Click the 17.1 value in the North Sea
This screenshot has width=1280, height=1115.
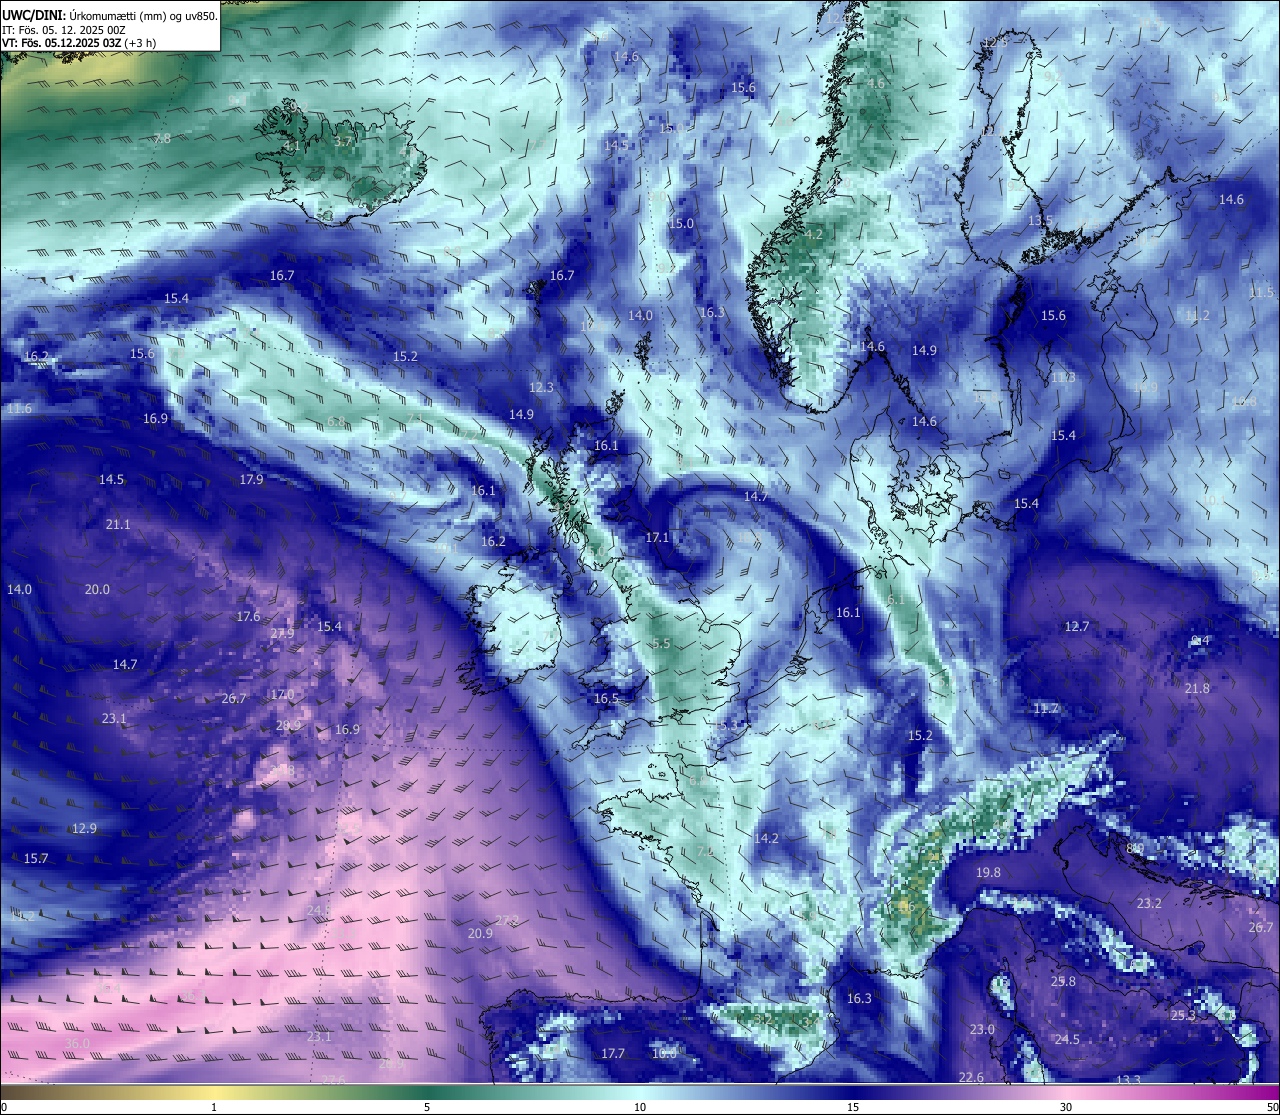(x=657, y=538)
